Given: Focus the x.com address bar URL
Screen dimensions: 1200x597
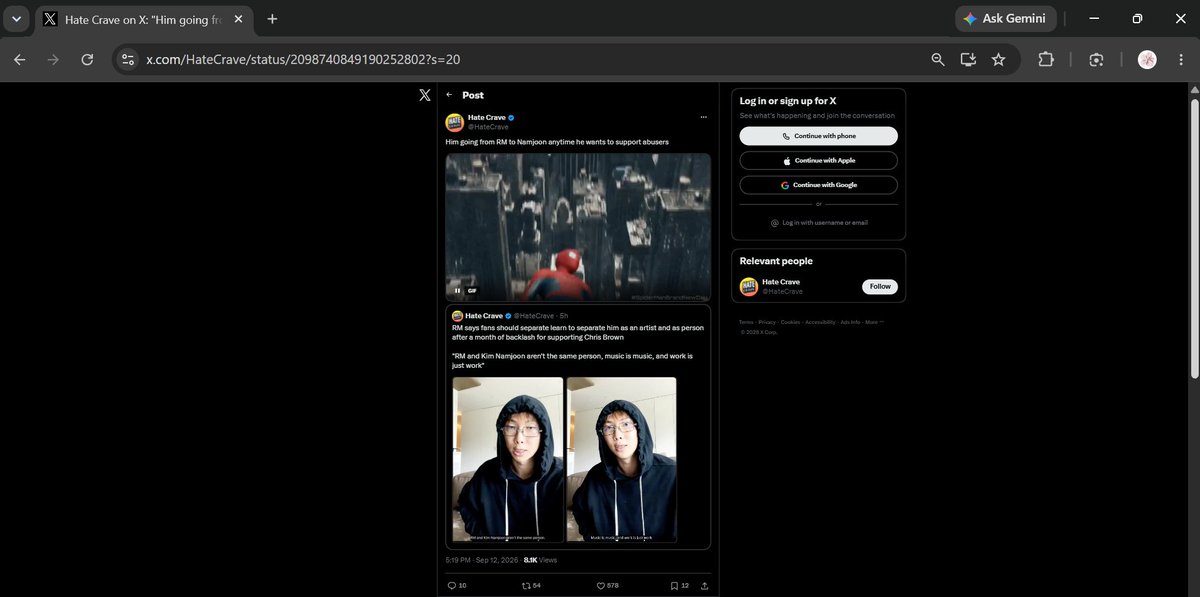Looking at the screenshot, I should 303,60.
